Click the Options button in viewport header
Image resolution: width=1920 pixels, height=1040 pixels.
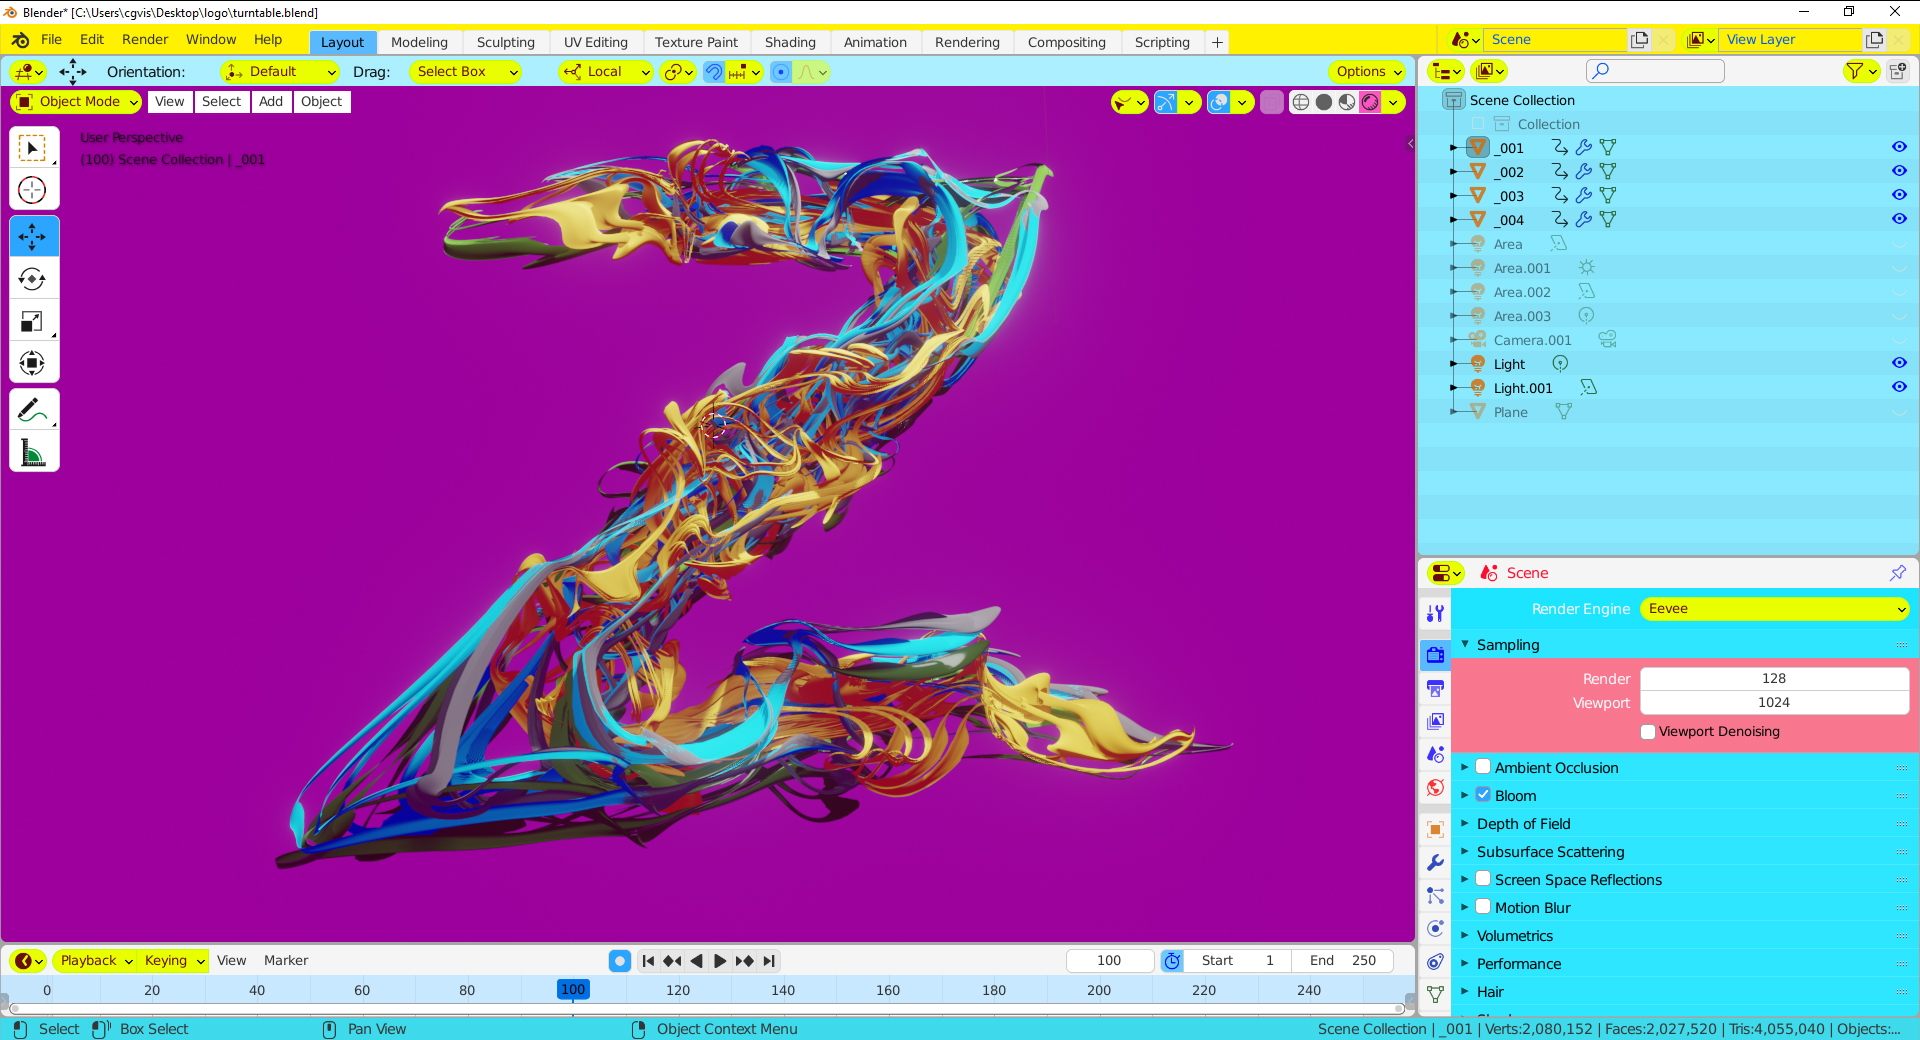[1368, 72]
